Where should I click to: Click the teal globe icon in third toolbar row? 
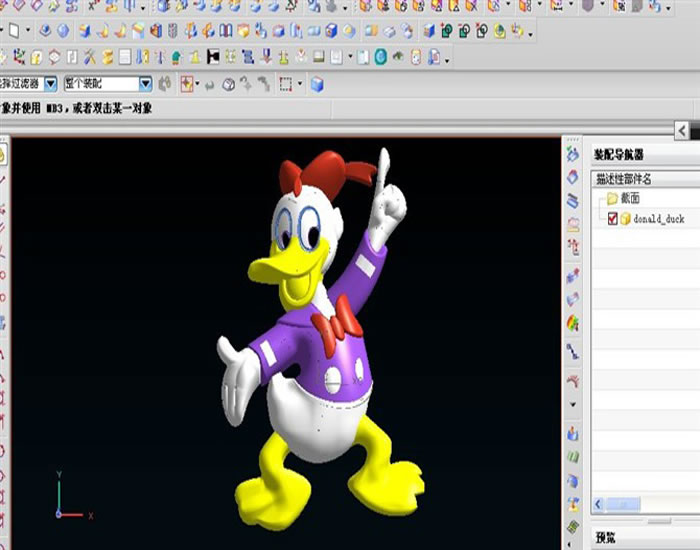point(381,57)
